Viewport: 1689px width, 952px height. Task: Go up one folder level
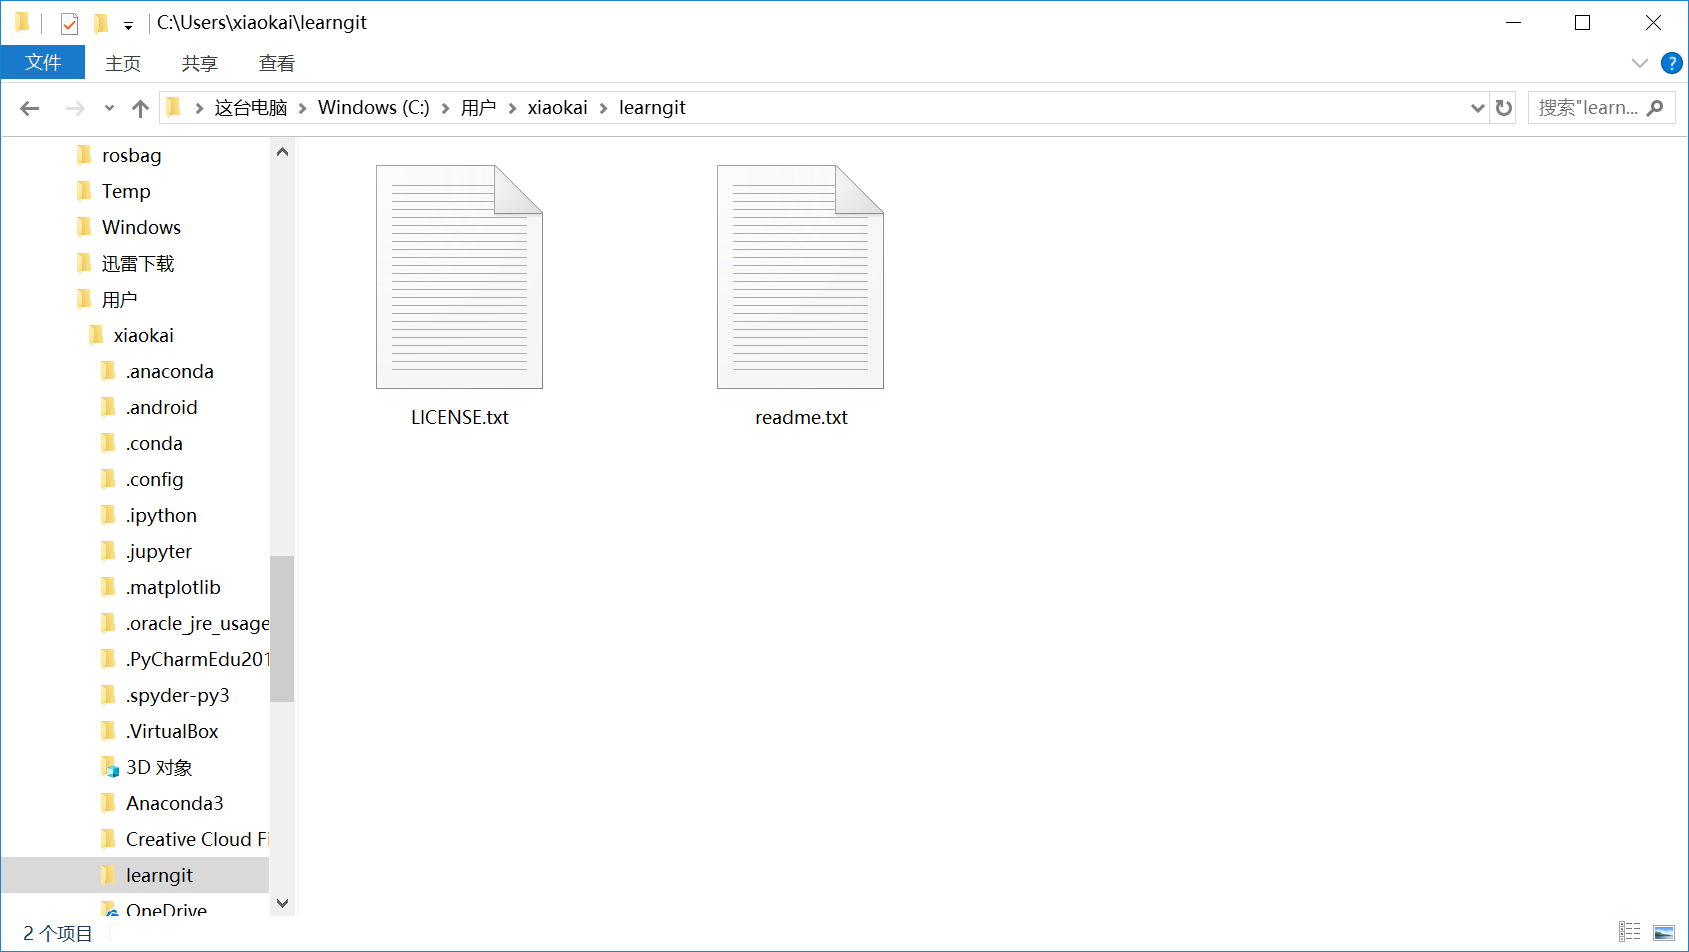(140, 108)
